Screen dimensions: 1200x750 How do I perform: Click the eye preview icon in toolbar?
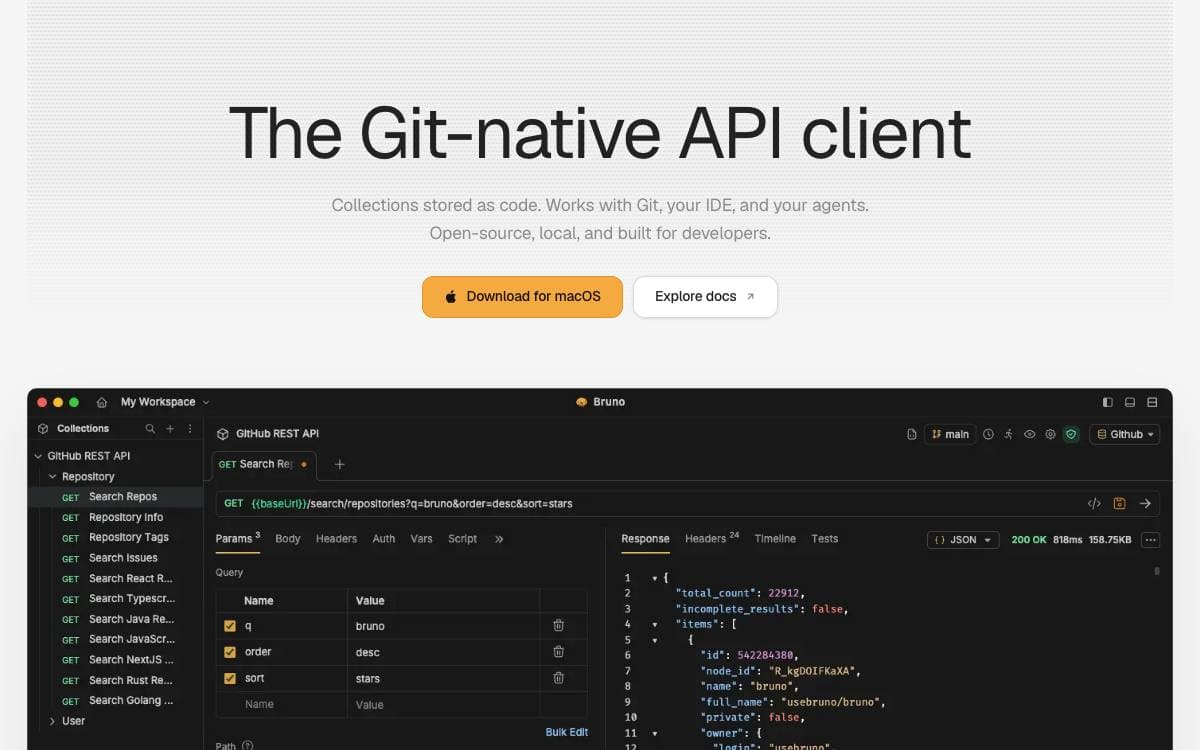(x=1029, y=434)
